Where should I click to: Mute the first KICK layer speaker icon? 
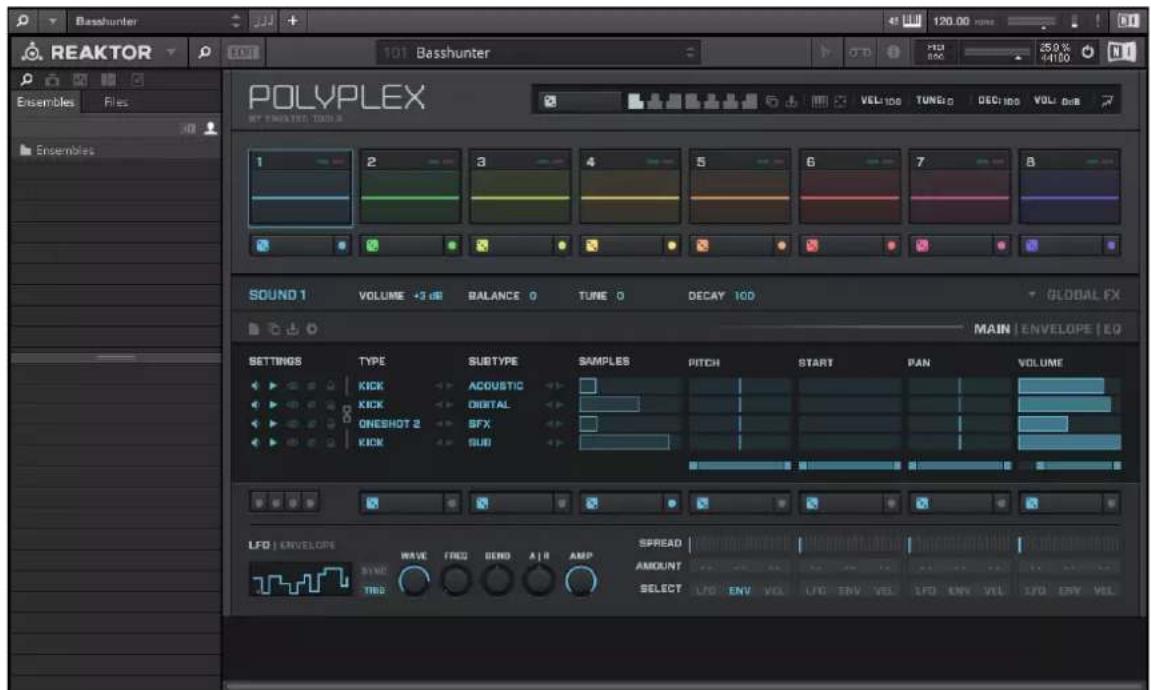(255, 386)
